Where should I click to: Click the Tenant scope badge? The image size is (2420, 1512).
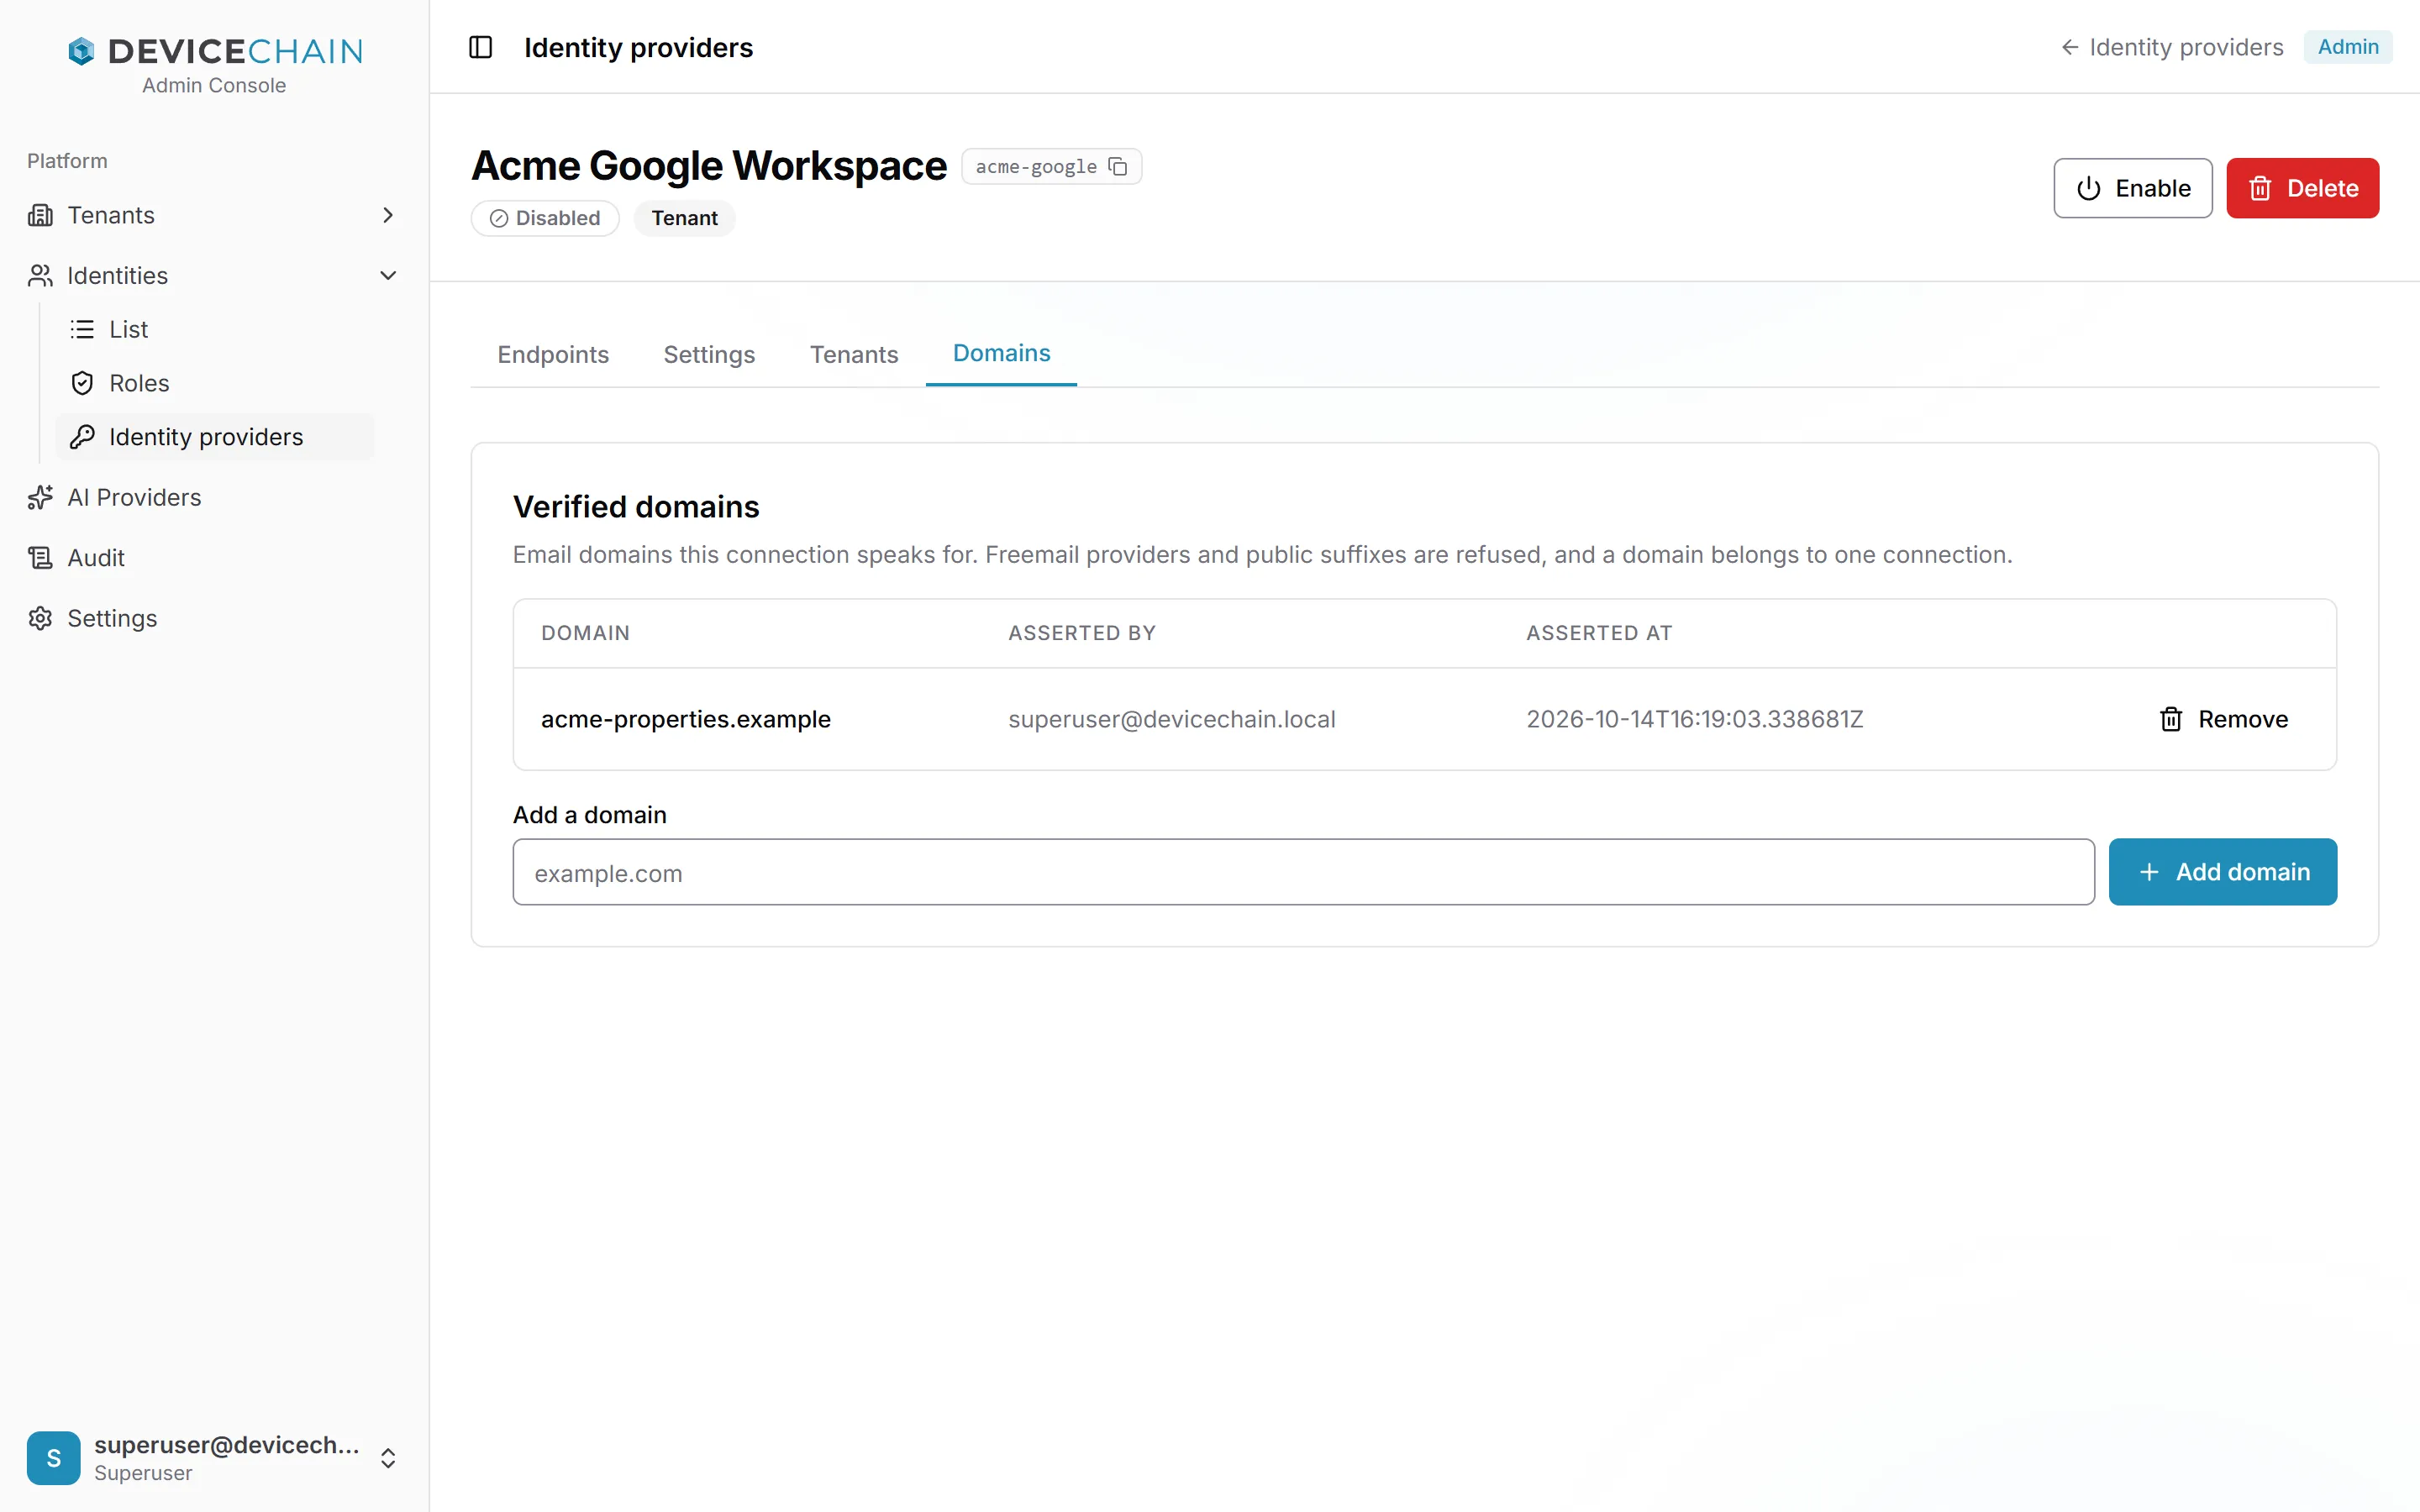click(684, 218)
